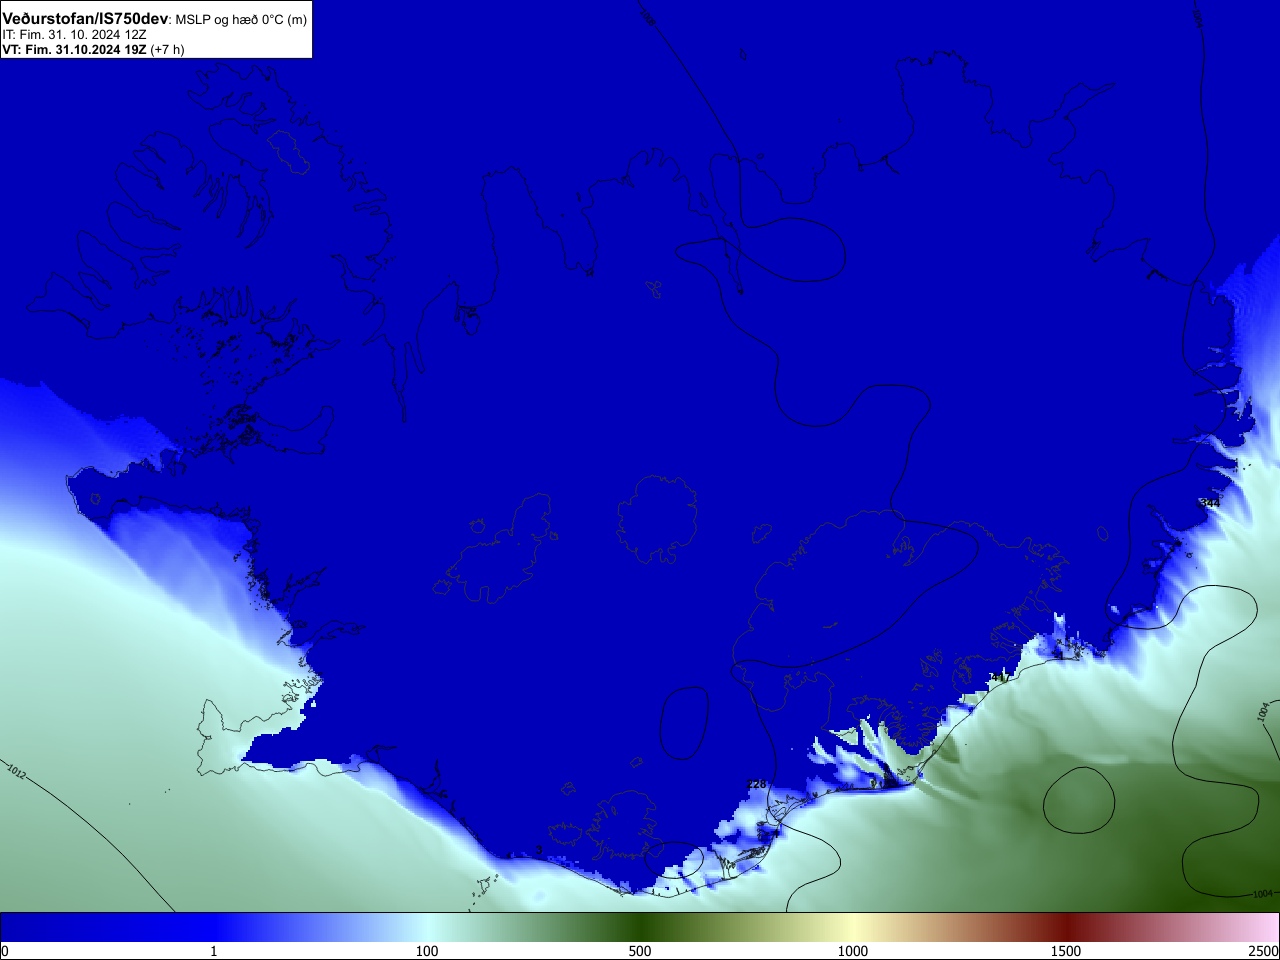
Task: Click the '1500' tick on the color scale
Action: tap(1066, 951)
